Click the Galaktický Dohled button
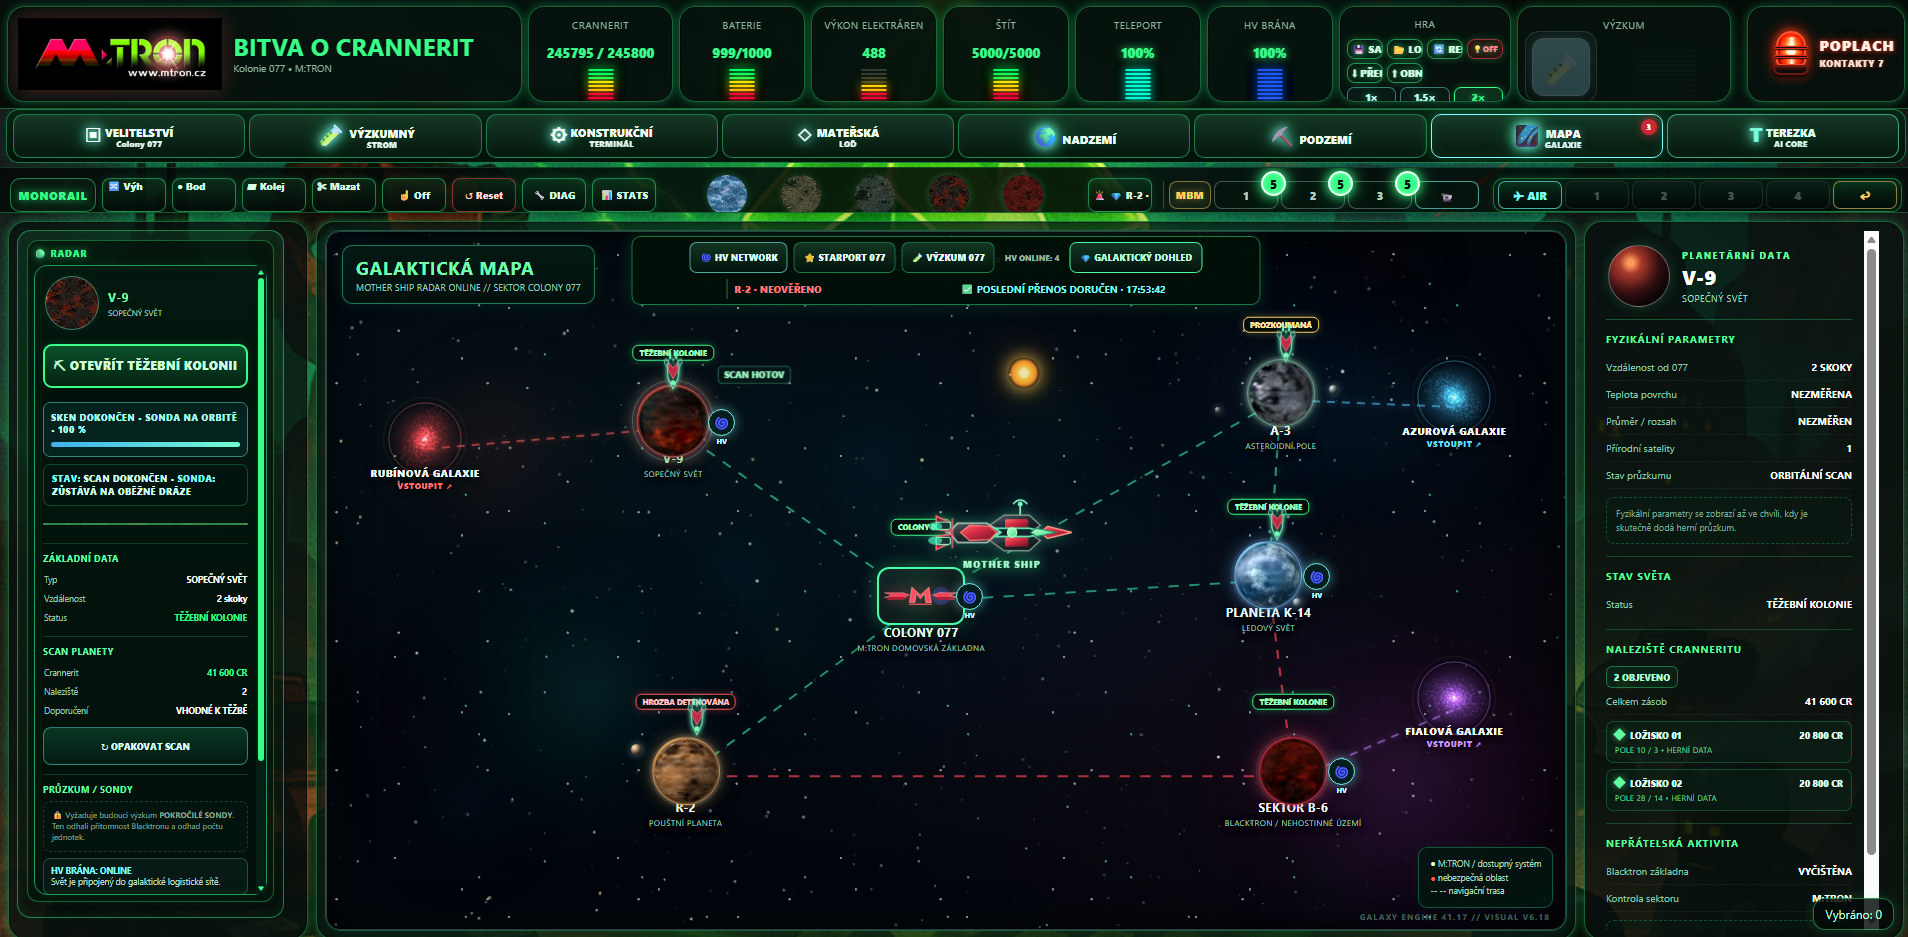1908x937 pixels. pos(1136,258)
